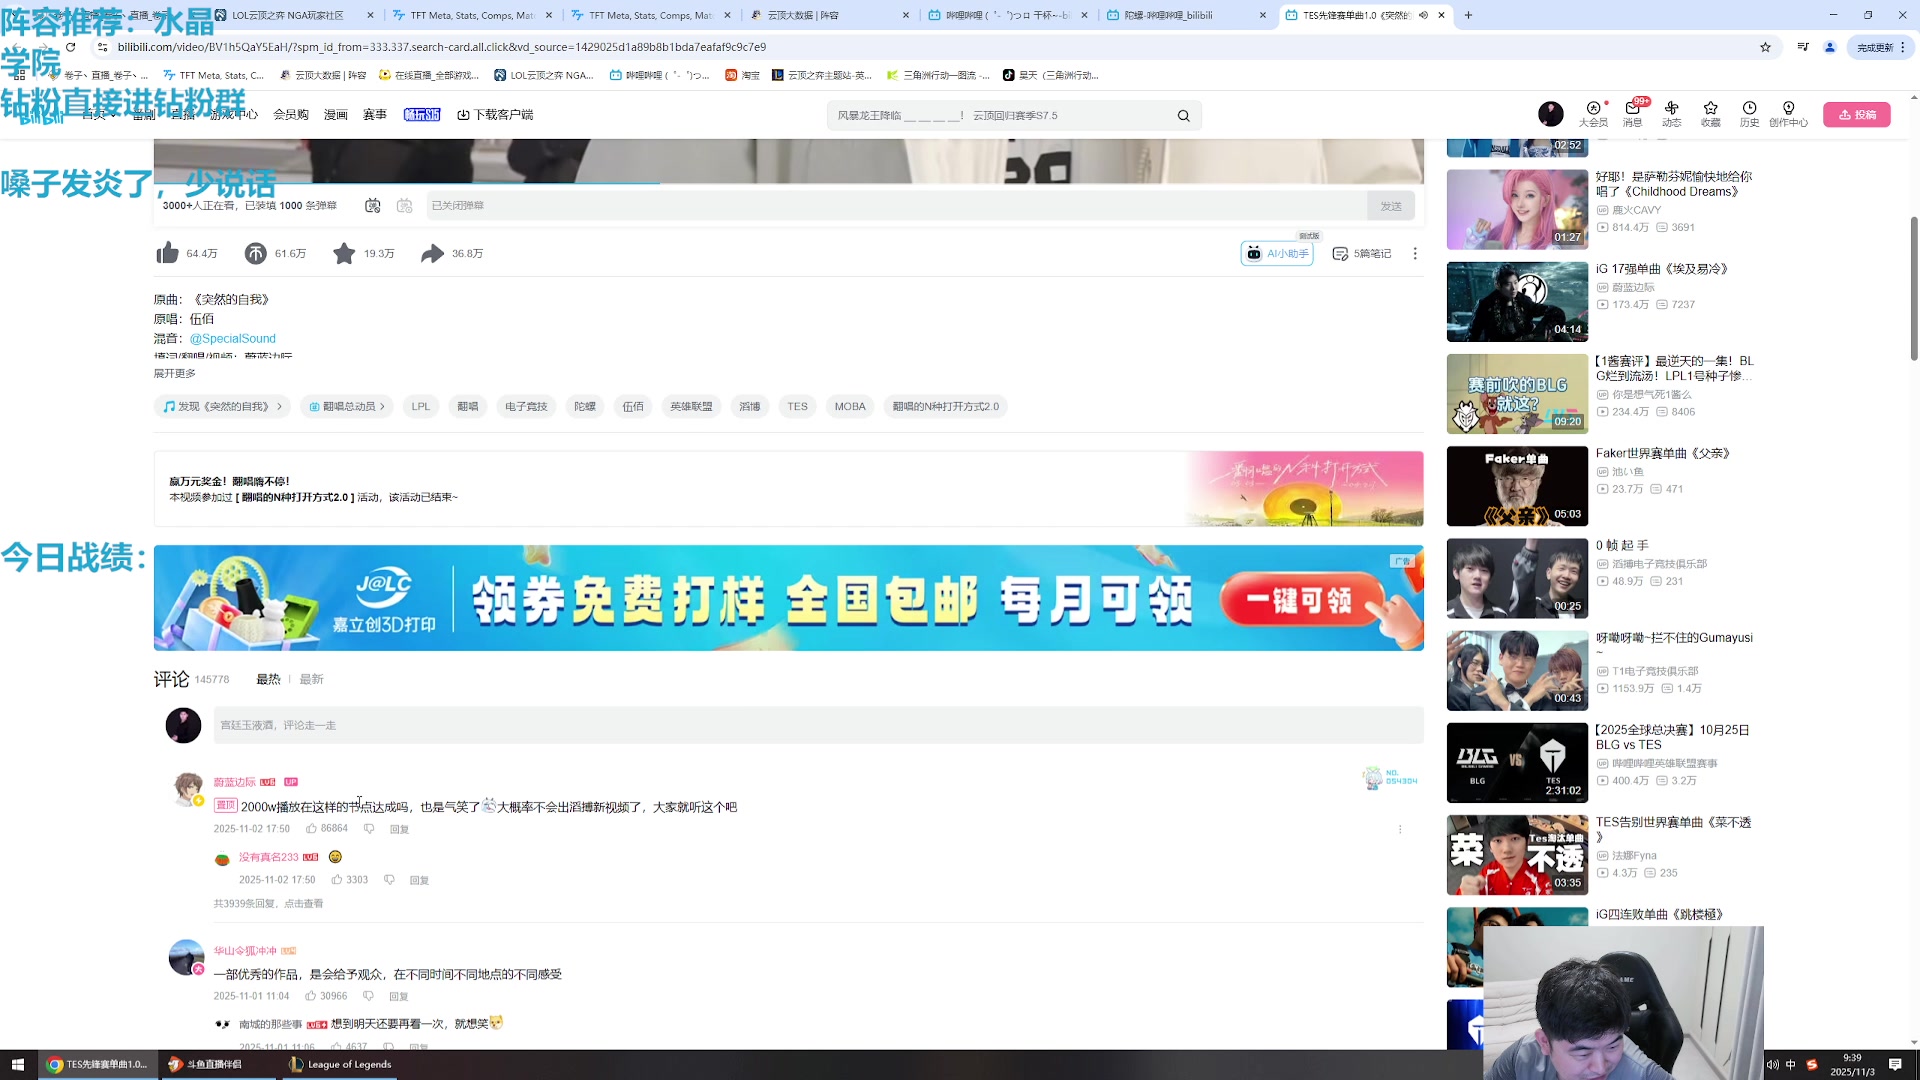The image size is (1920, 1080).
Task: Click the magnifier icon in the search bar
Action: click(x=1183, y=115)
